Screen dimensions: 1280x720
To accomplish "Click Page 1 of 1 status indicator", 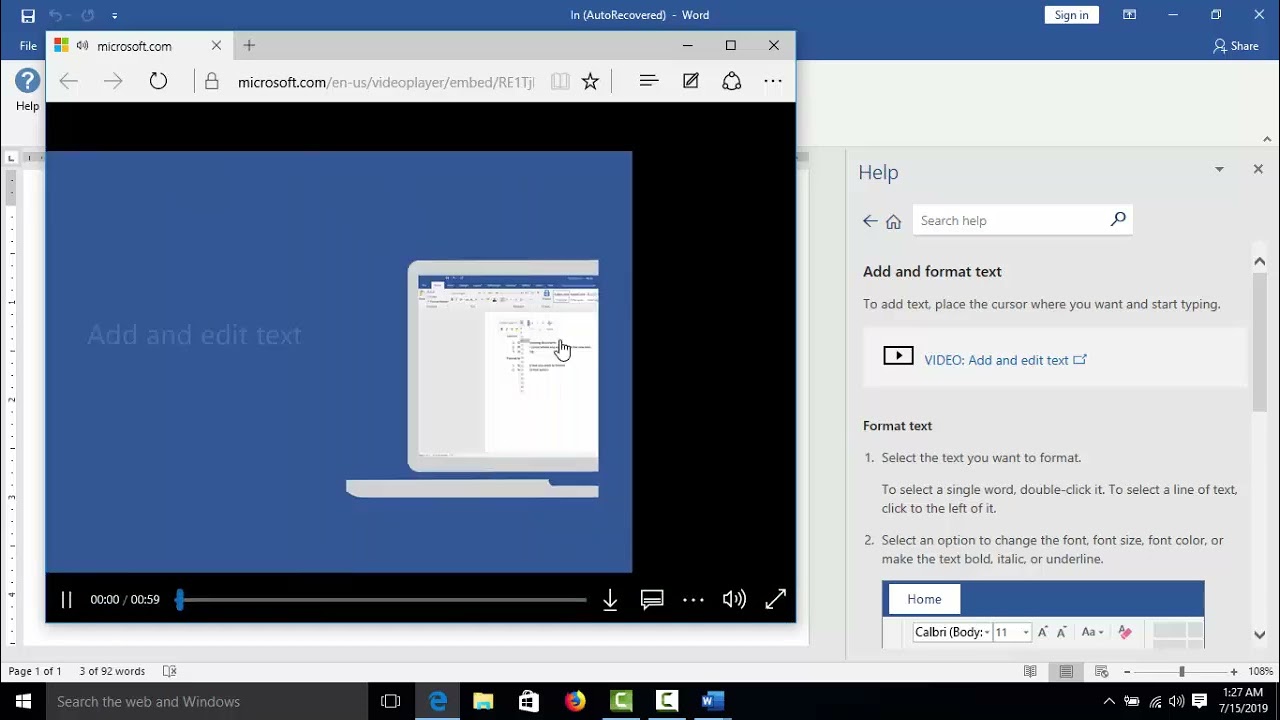I will [x=35, y=671].
